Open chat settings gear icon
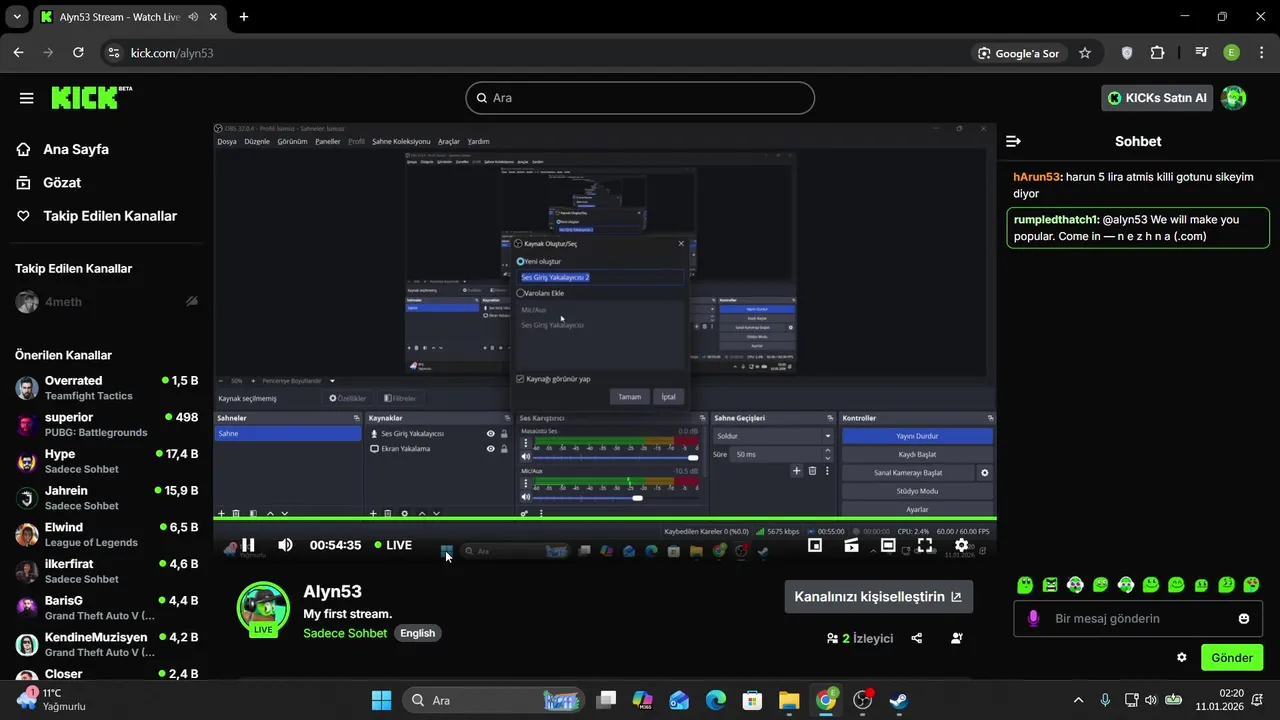This screenshot has height=720, width=1280. [1182, 657]
